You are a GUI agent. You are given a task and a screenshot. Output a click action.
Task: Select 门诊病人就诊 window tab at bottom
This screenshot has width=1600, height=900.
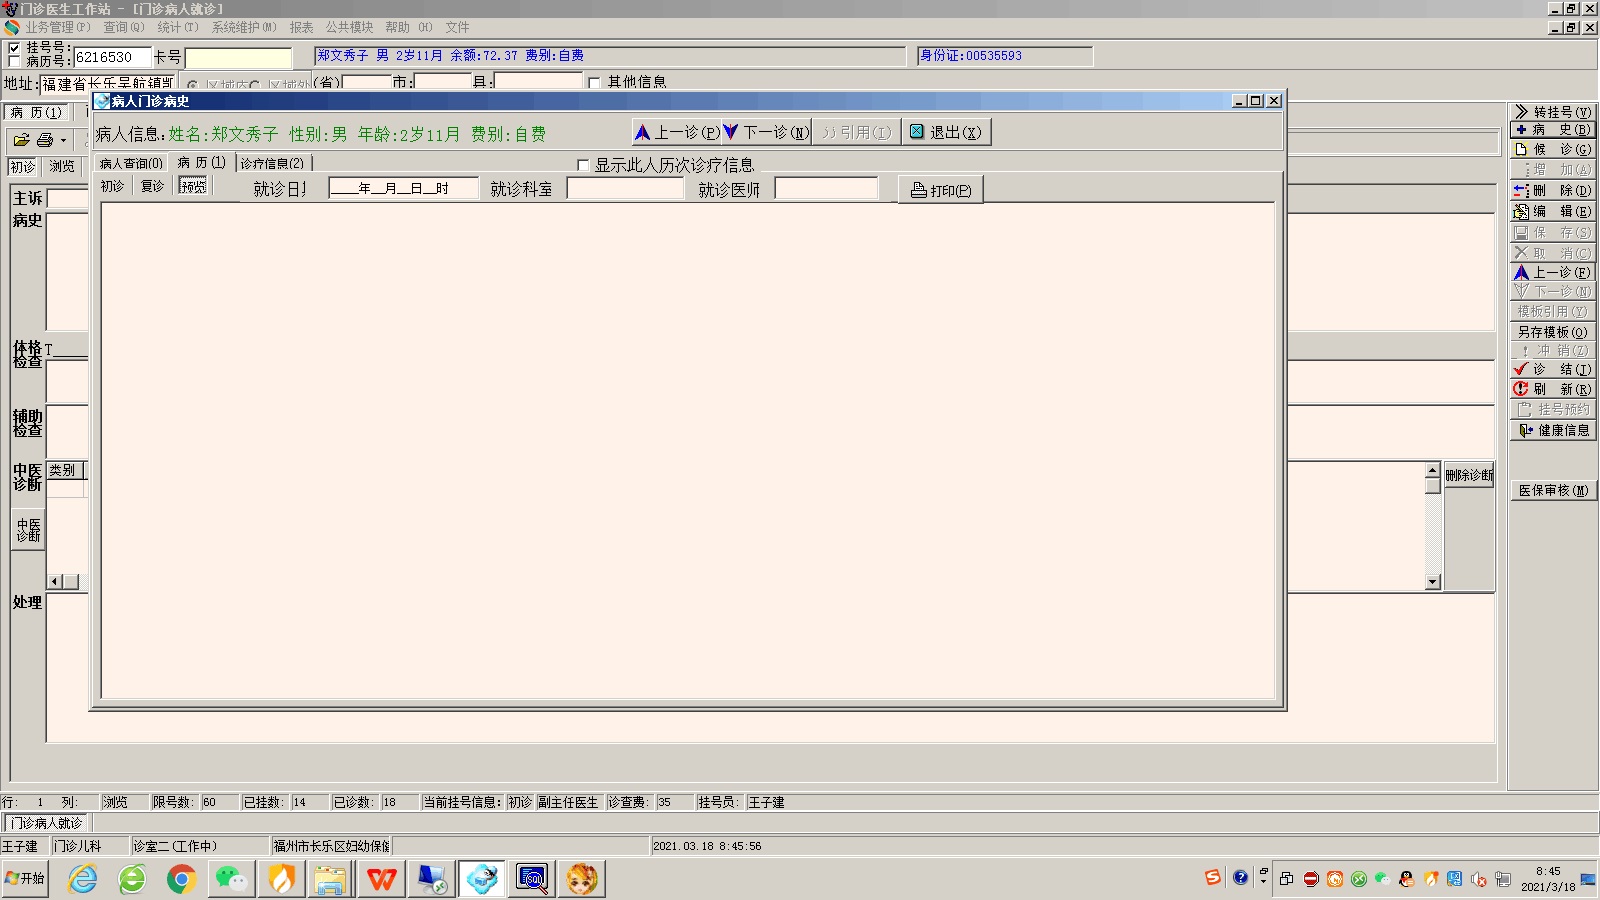(x=47, y=823)
